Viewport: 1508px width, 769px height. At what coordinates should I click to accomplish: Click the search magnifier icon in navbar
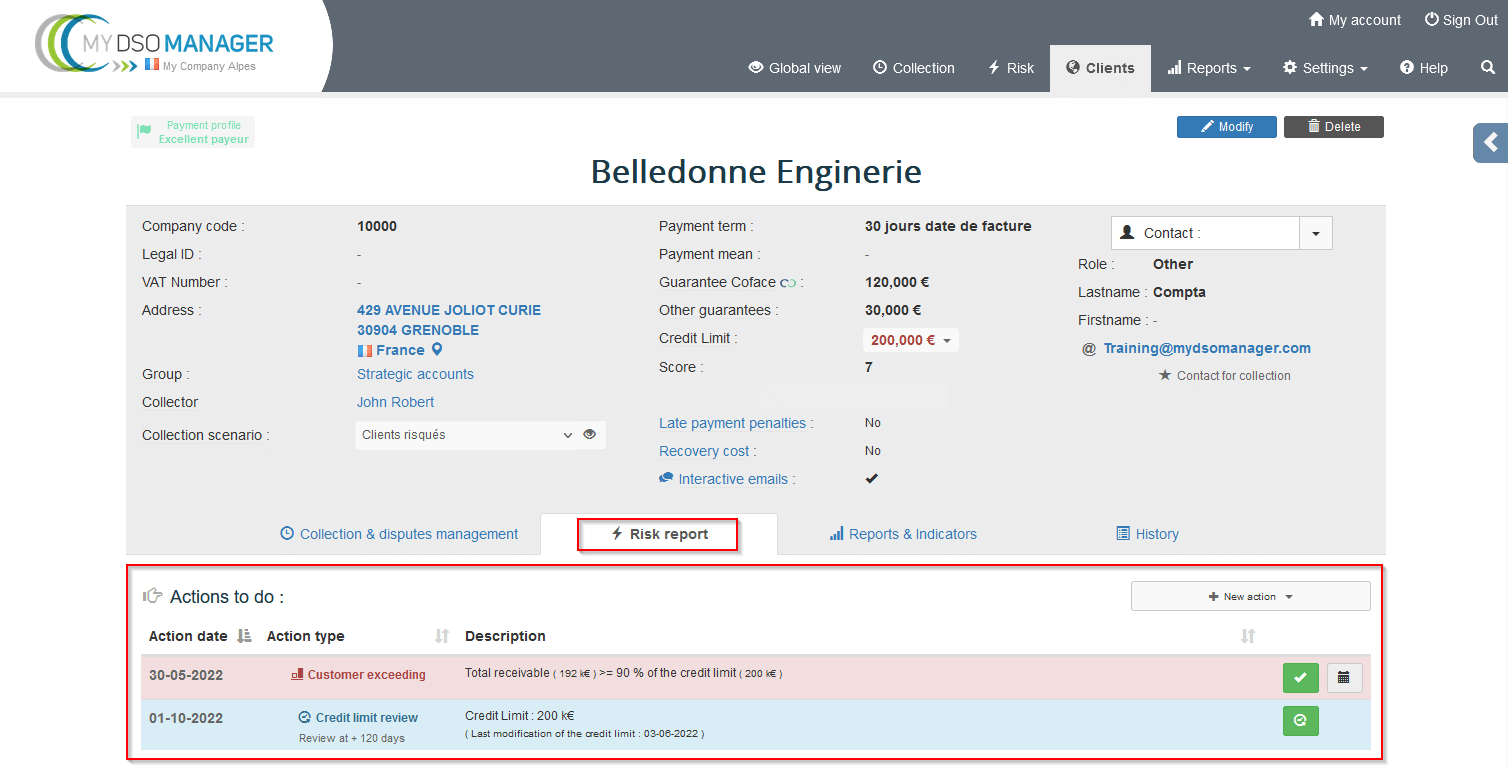1488,68
